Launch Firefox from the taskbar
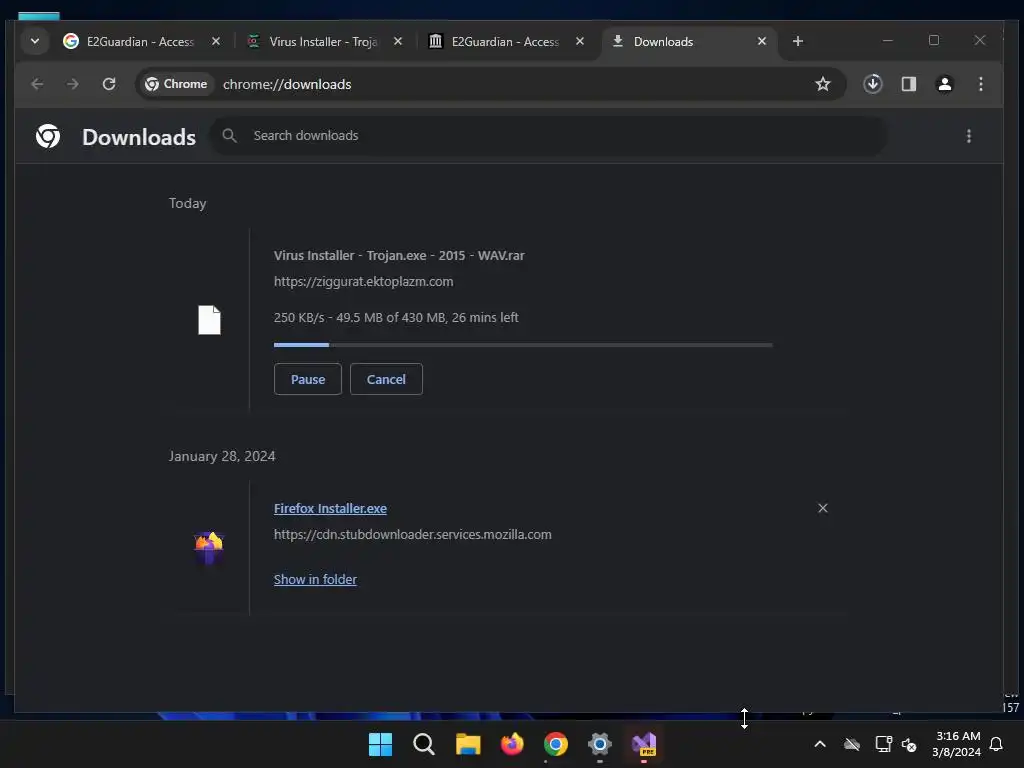The height and width of the screenshot is (768, 1024). pos(512,744)
